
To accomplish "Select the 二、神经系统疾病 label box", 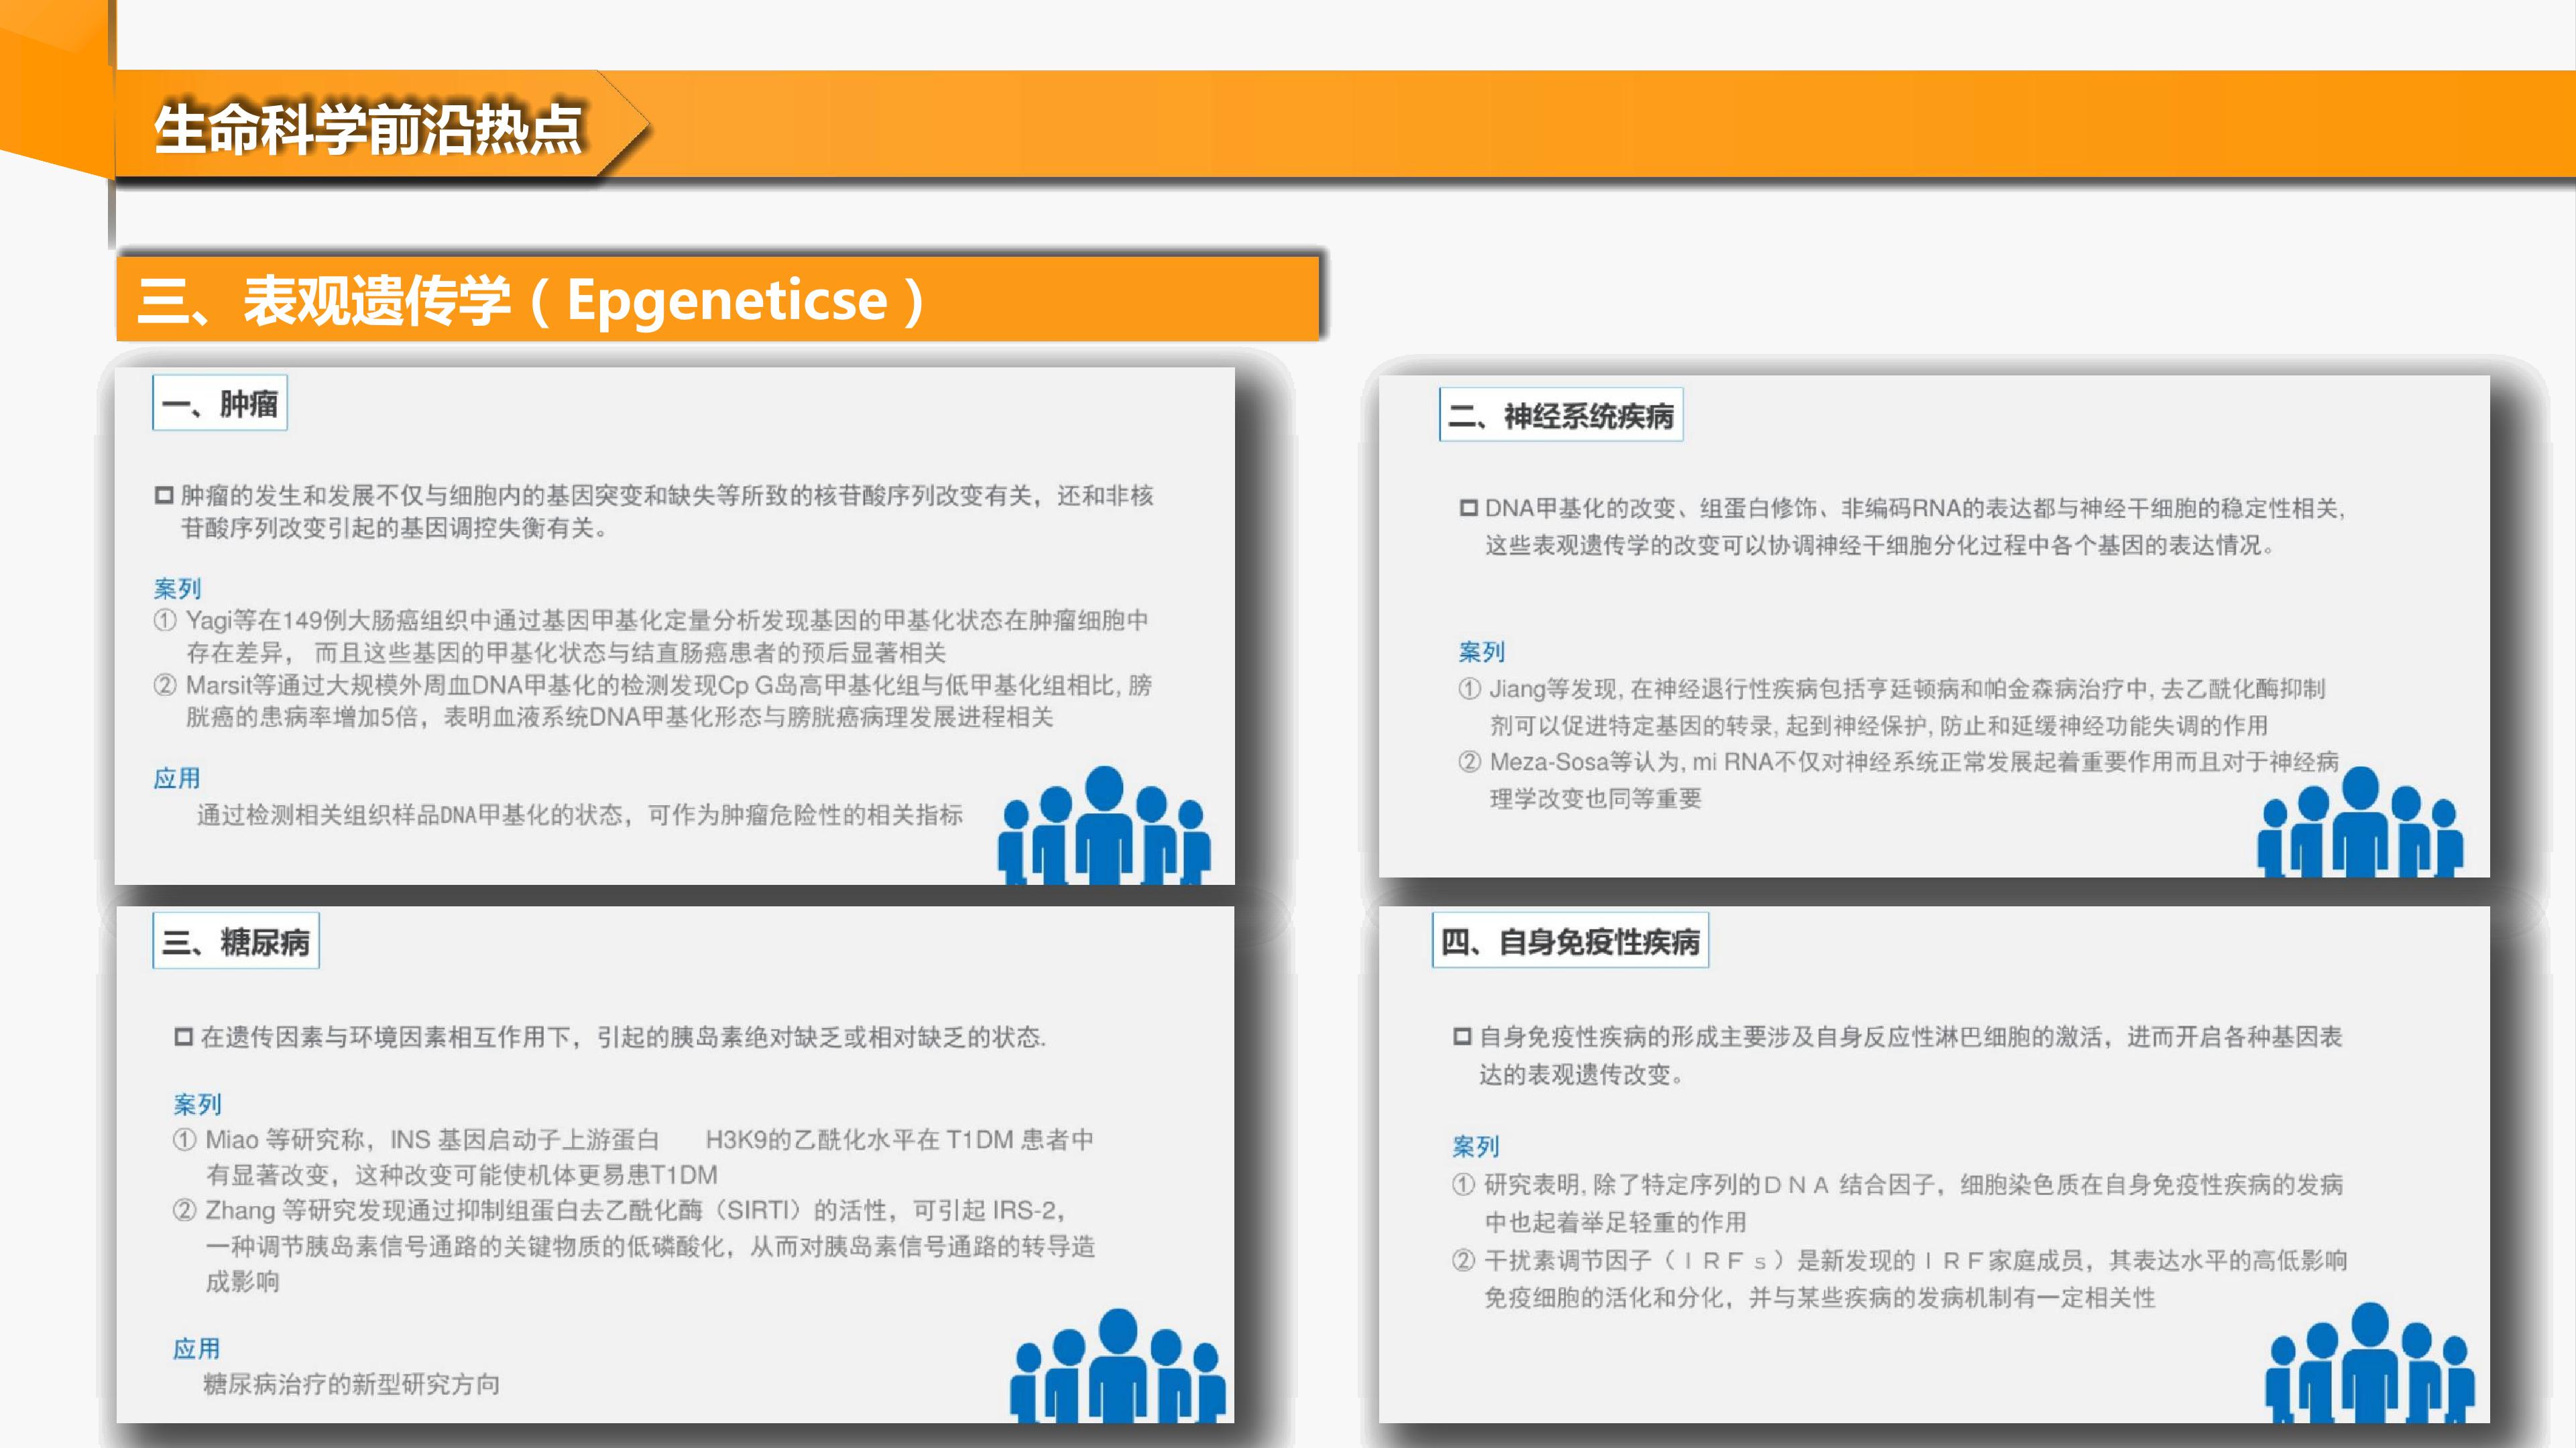I will (x=1560, y=415).
